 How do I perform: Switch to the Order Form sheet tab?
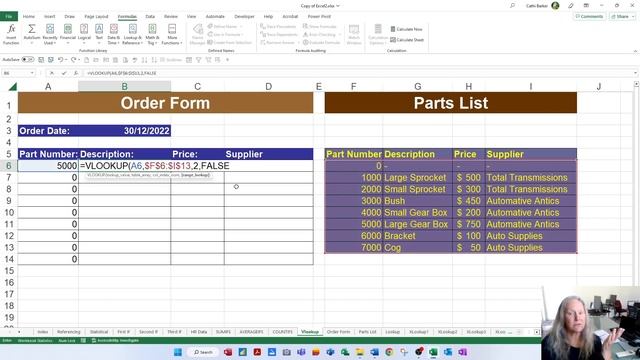(338, 332)
